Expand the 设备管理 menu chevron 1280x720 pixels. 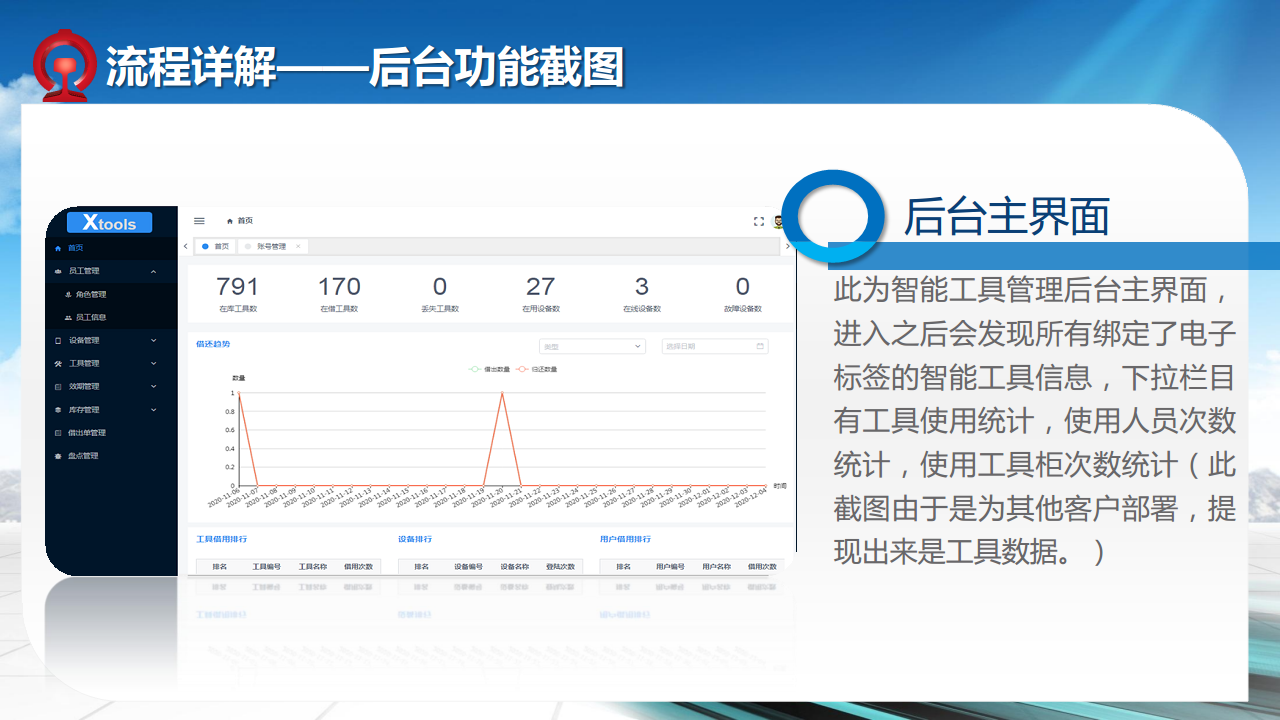click(x=153, y=340)
